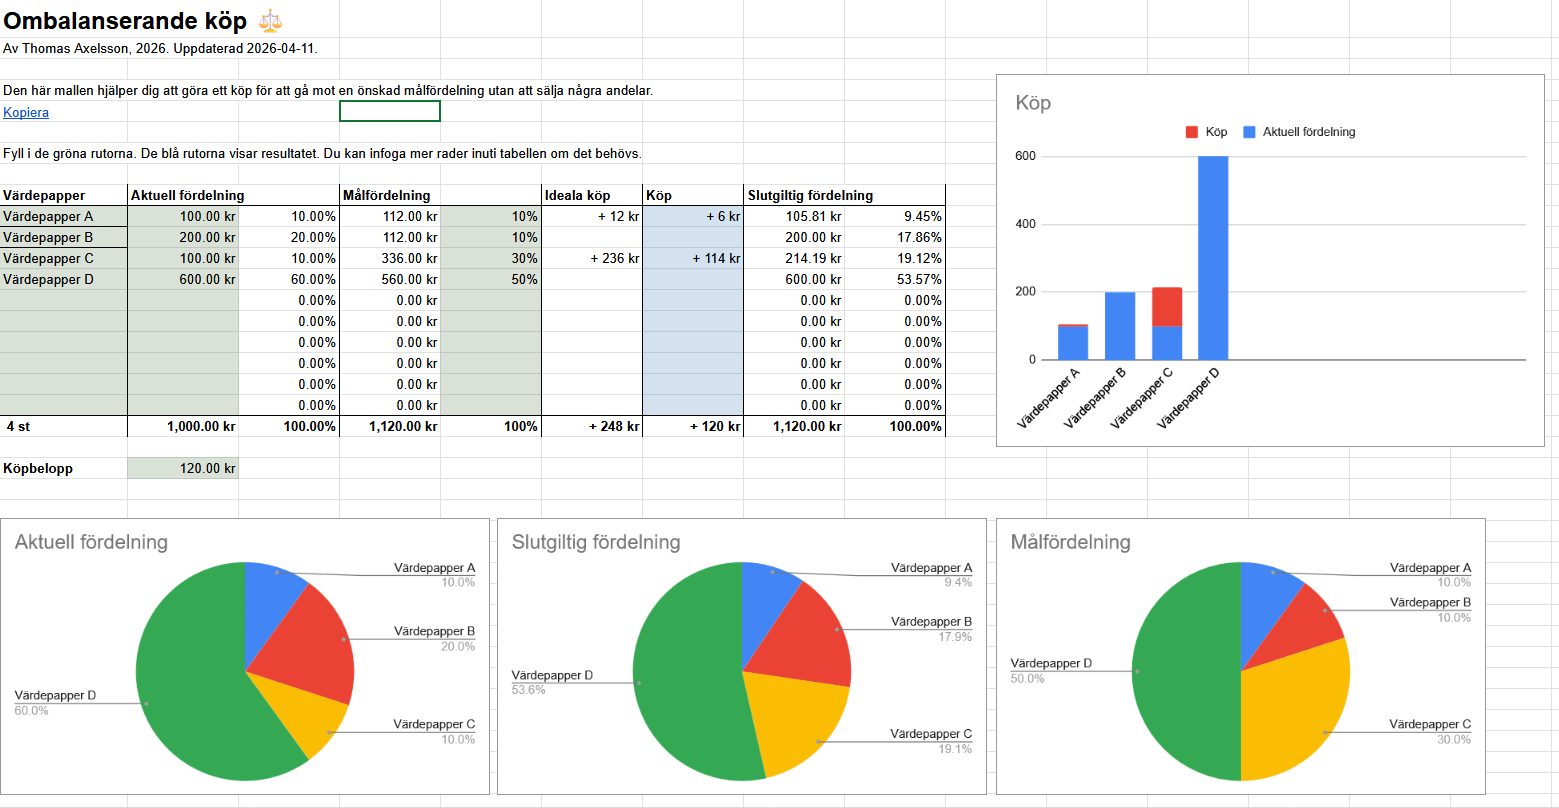Image resolution: width=1559 pixels, height=808 pixels.
Task: Click the 1,120.00 kr Målfördelning total cell
Action: click(x=390, y=426)
